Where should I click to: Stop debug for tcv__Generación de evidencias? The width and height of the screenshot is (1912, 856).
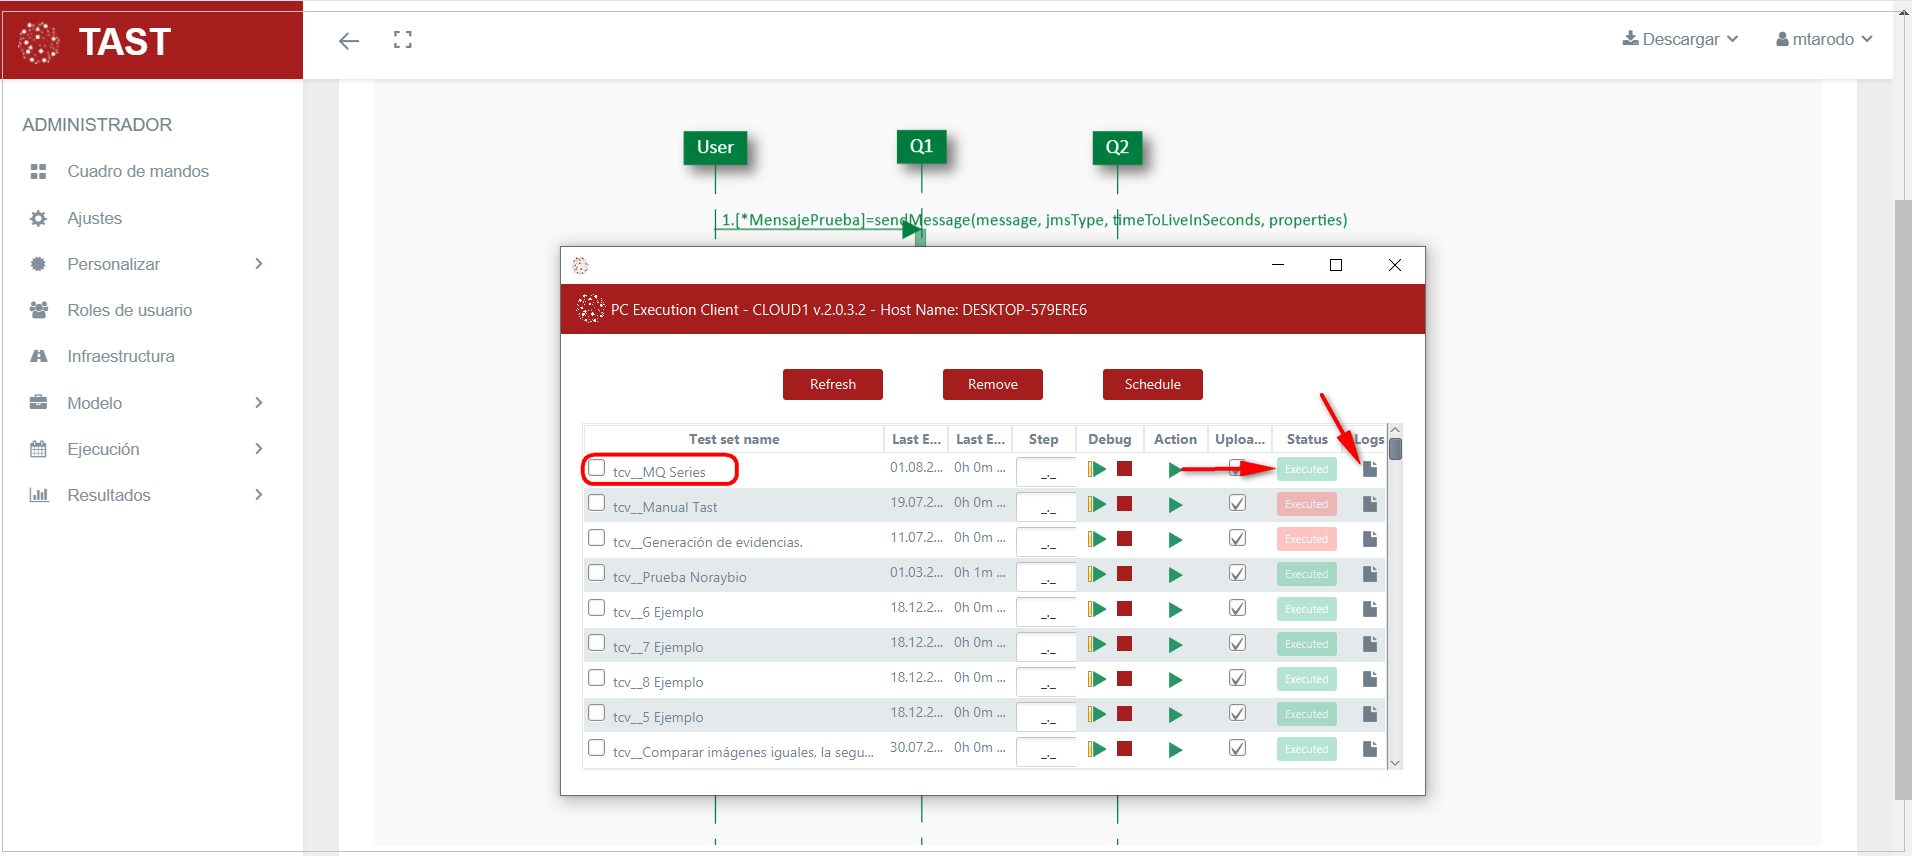(1124, 539)
